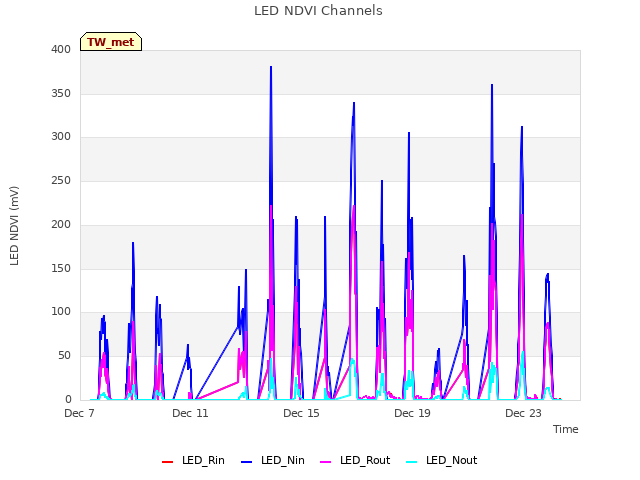Toggle LED_Nout series in legend
The image size is (640, 480).
[442, 460]
